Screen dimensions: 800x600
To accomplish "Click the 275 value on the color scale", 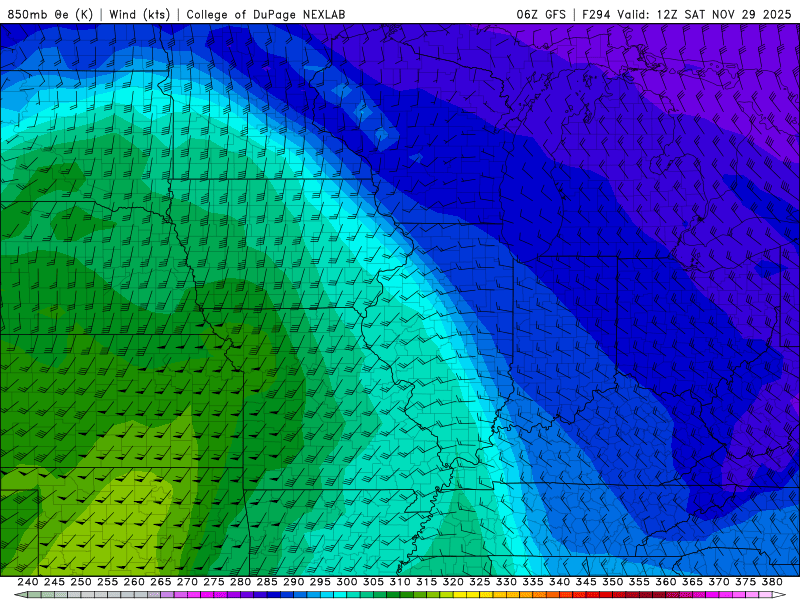I will pos(214,582).
